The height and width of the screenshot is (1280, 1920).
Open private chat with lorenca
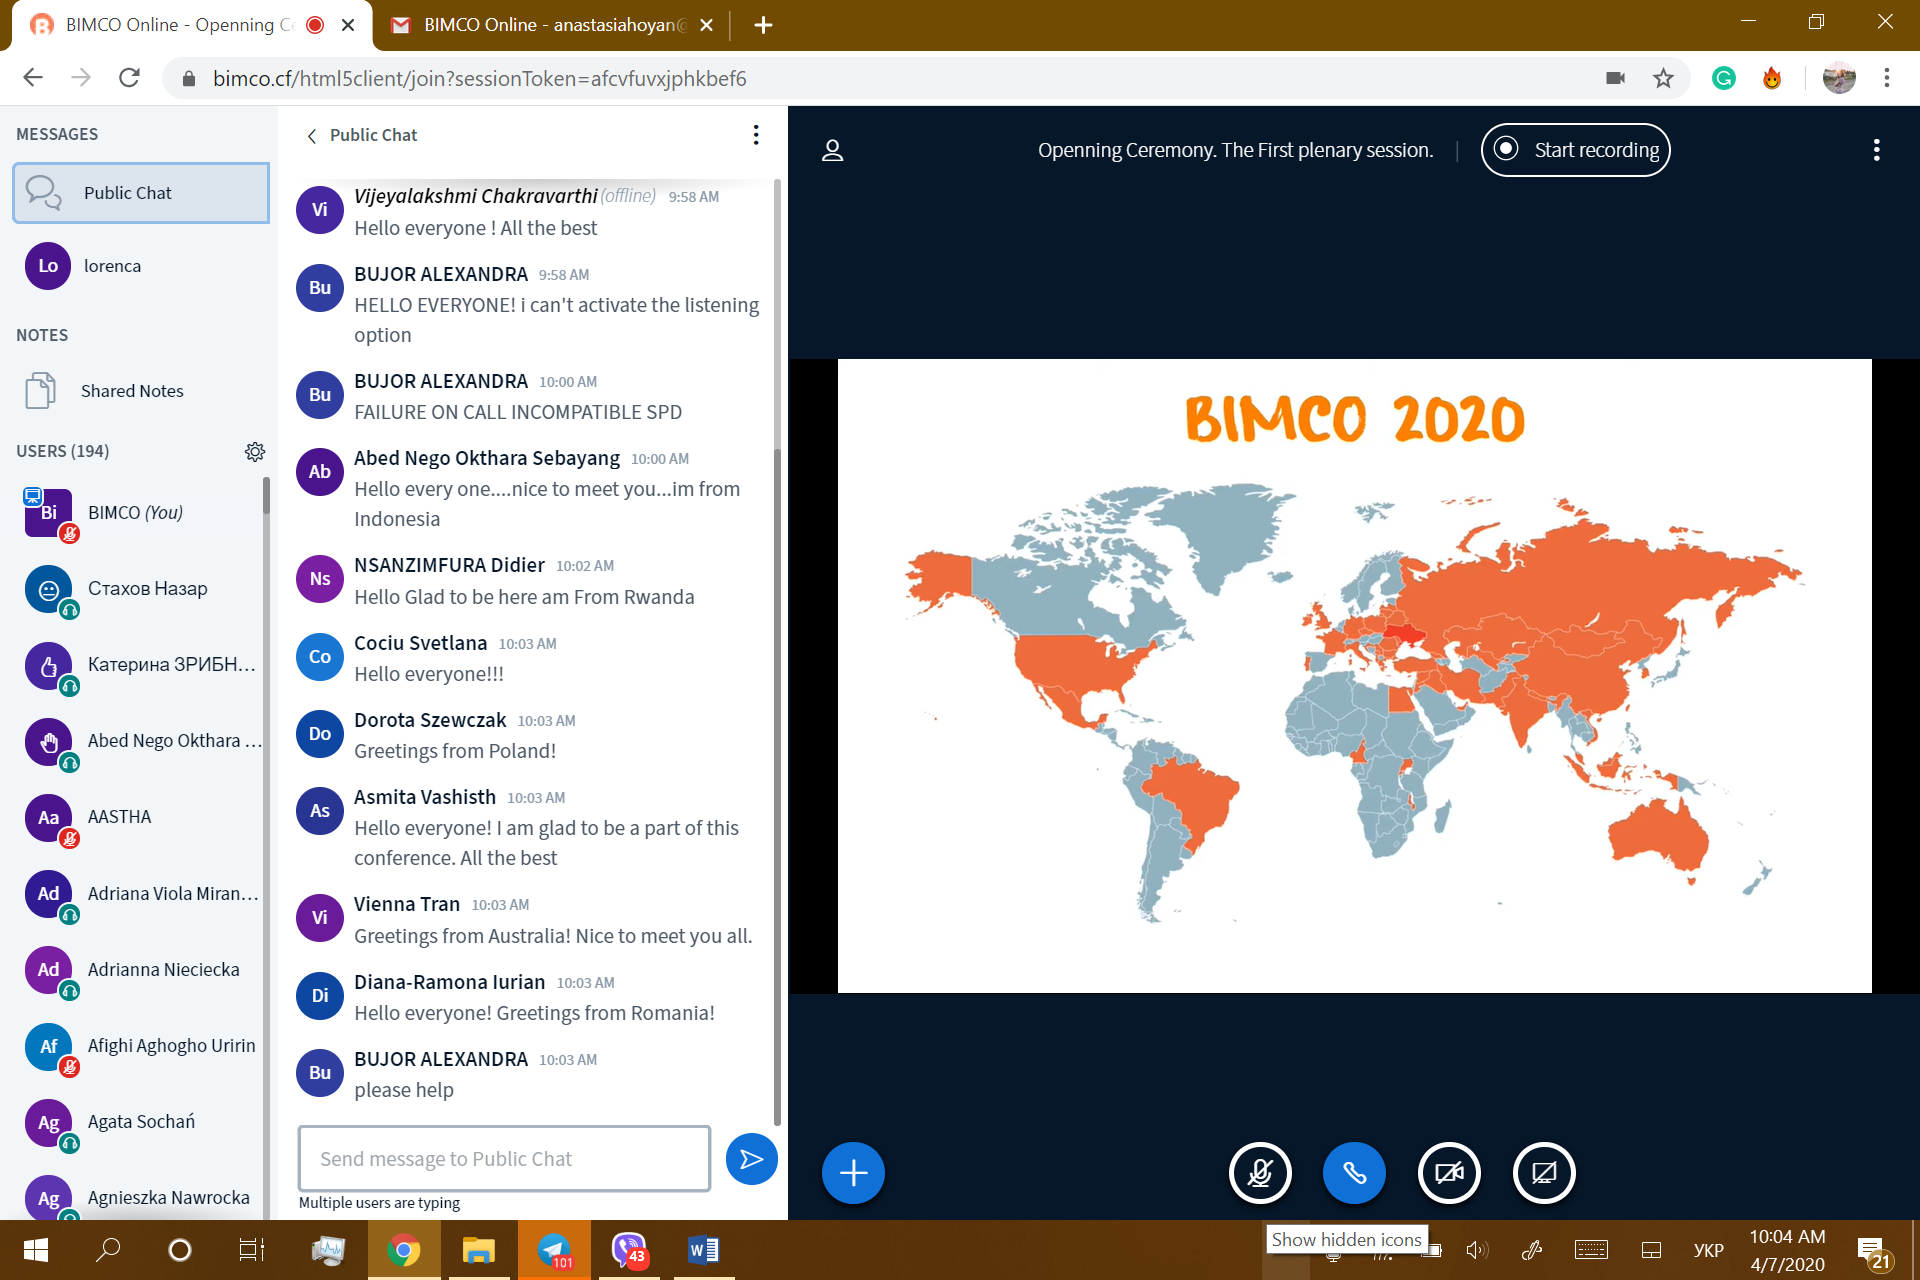tap(111, 266)
